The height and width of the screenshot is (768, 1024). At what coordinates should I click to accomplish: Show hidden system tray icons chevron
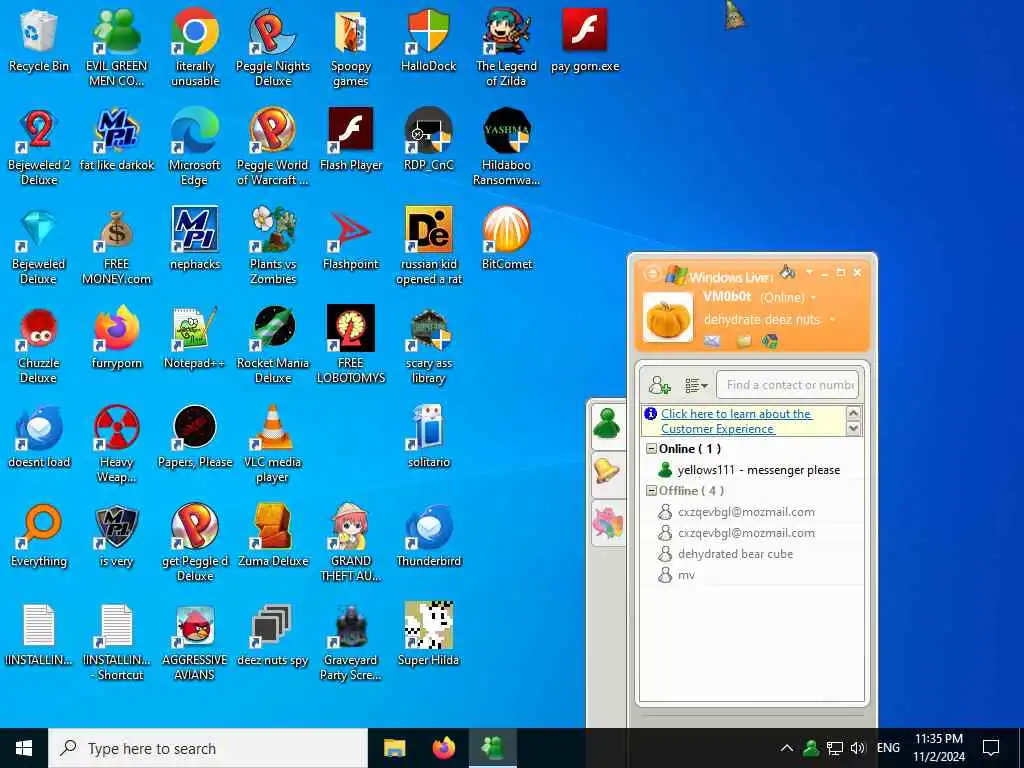point(787,748)
